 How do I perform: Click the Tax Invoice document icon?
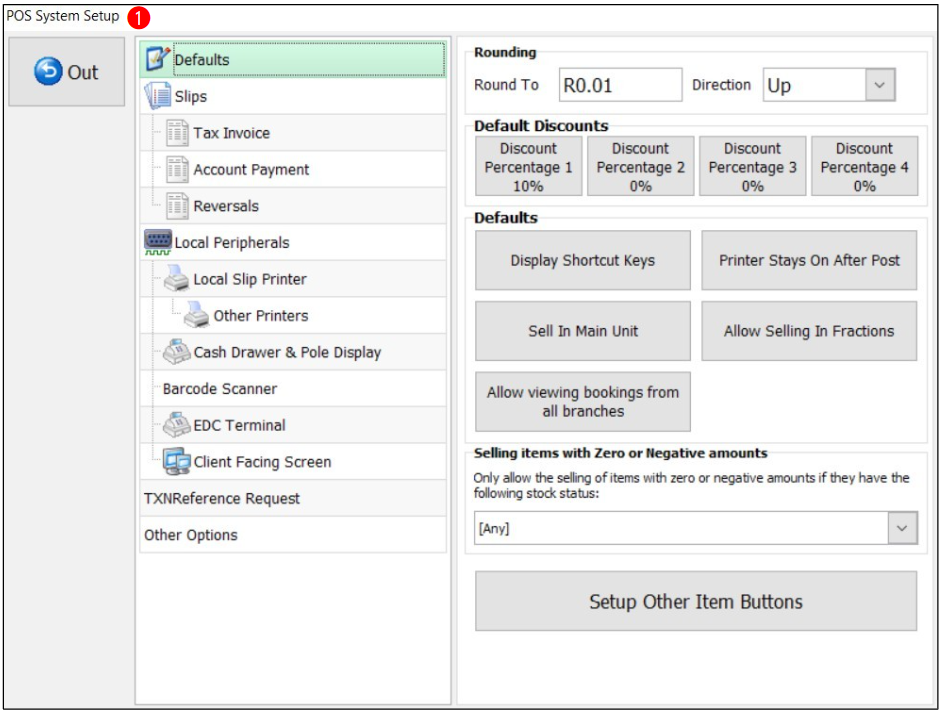pyautogui.click(x=177, y=133)
